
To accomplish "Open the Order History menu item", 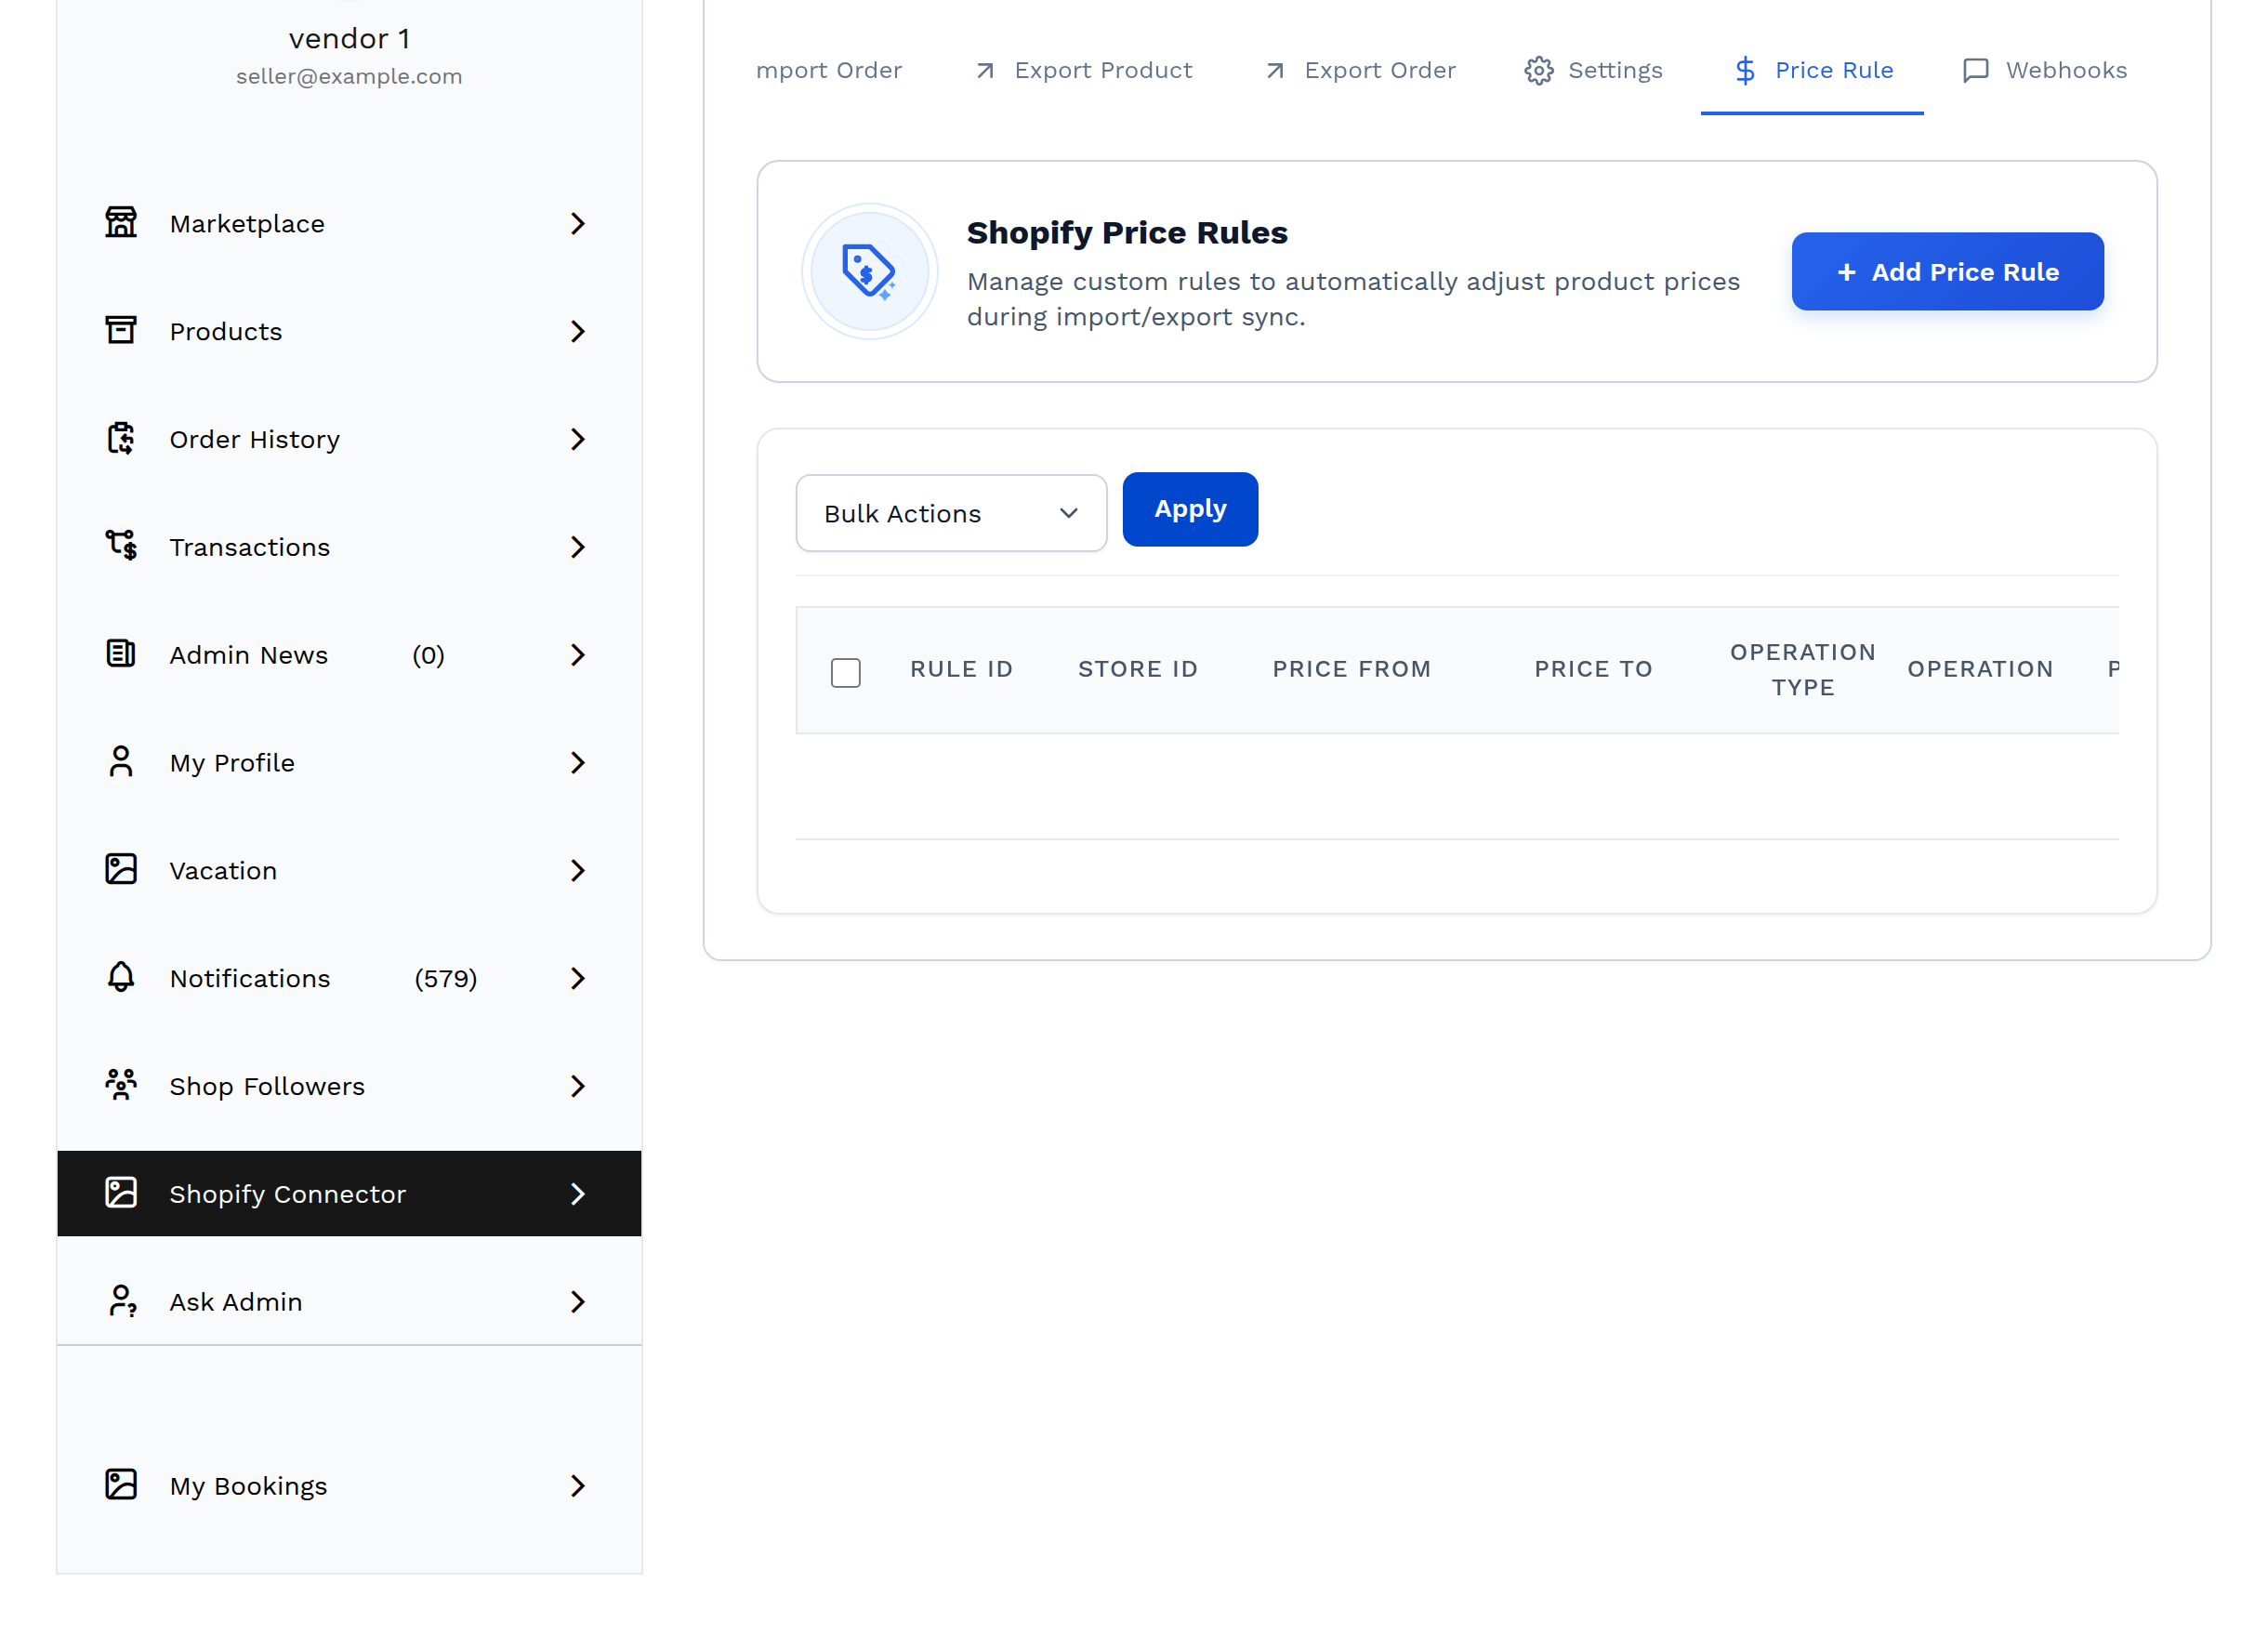I will (x=350, y=439).
